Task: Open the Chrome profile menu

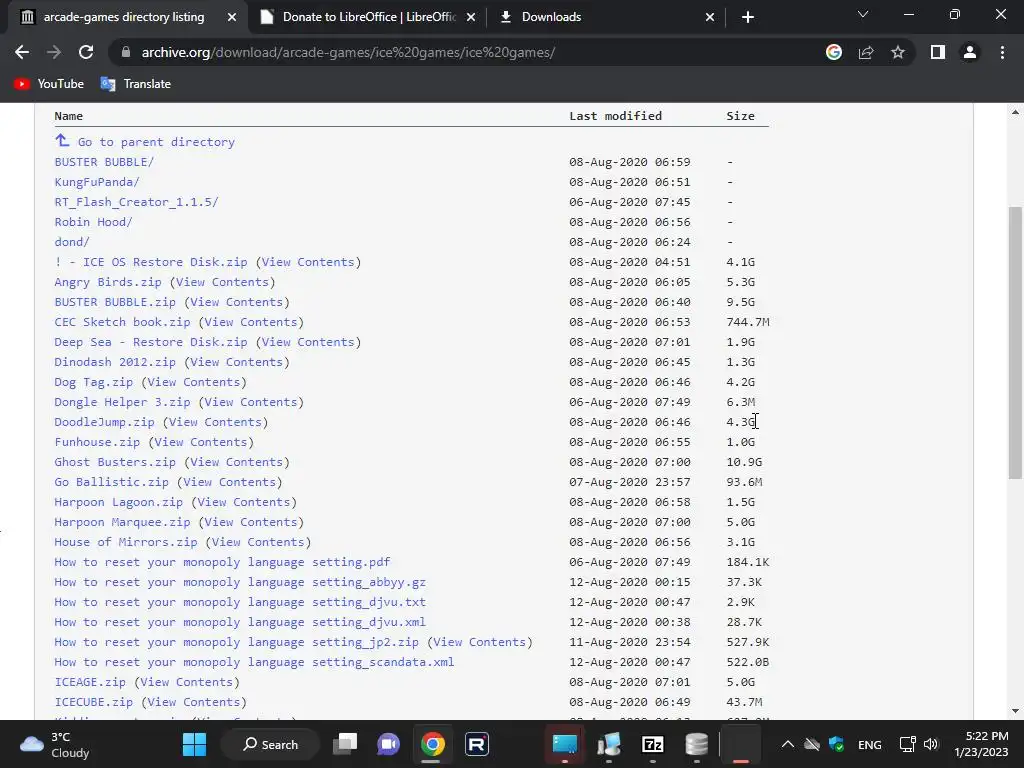Action: (x=970, y=52)
